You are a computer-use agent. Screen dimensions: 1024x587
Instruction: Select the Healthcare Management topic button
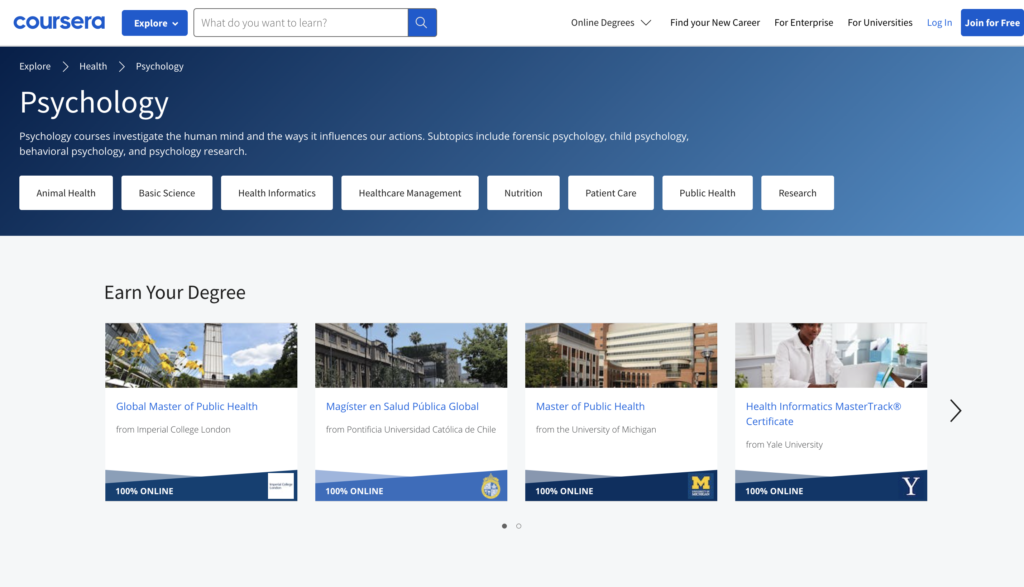click(x=409, y=193)
